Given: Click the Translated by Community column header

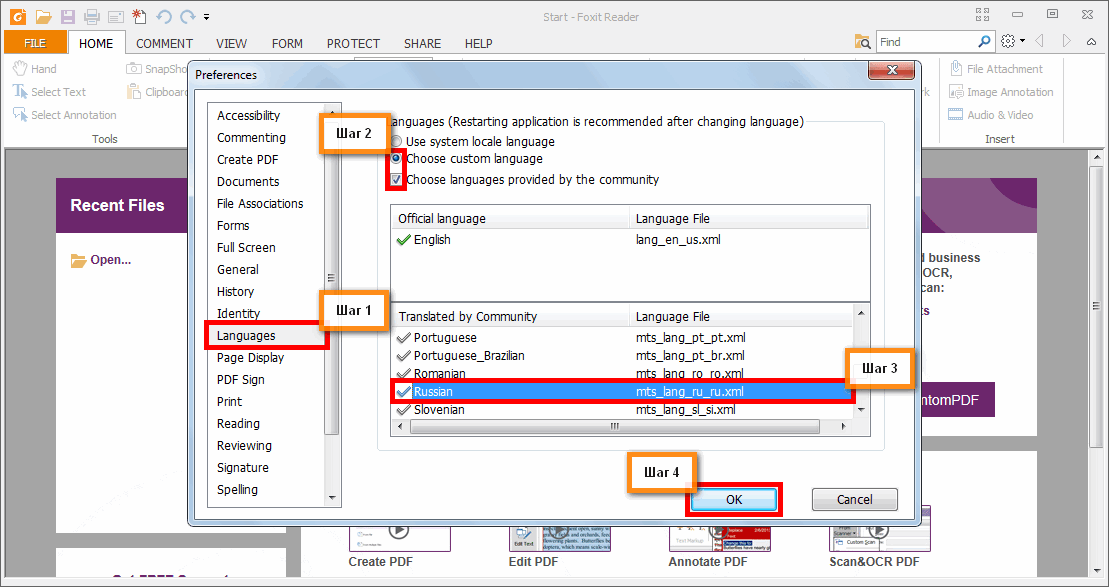Looking at the screenshot, I should click(511, 316).
